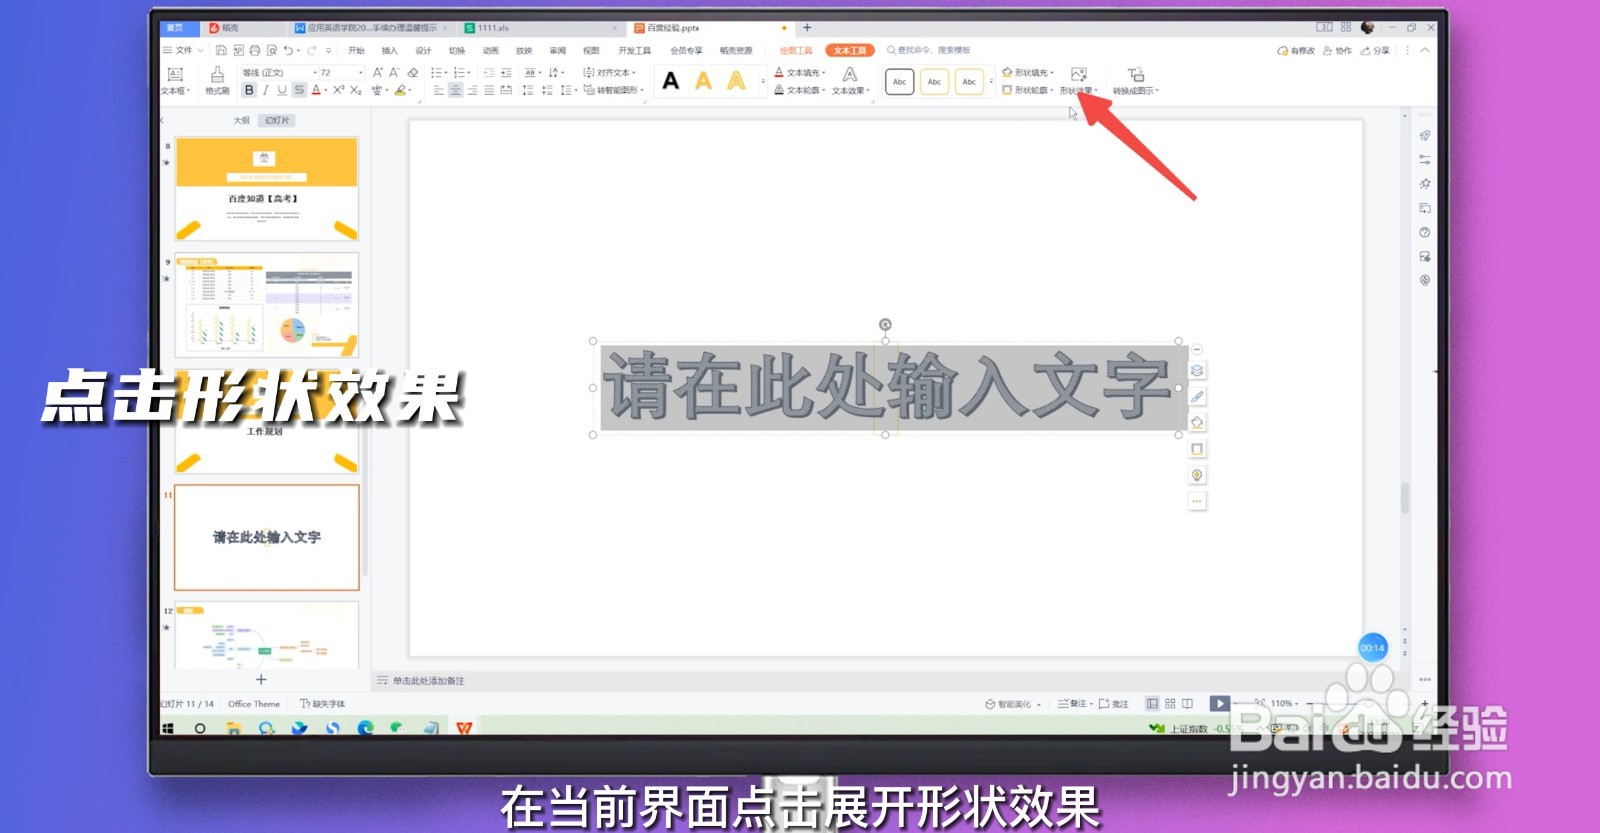Add a new document tab with plus

[807, 28]
